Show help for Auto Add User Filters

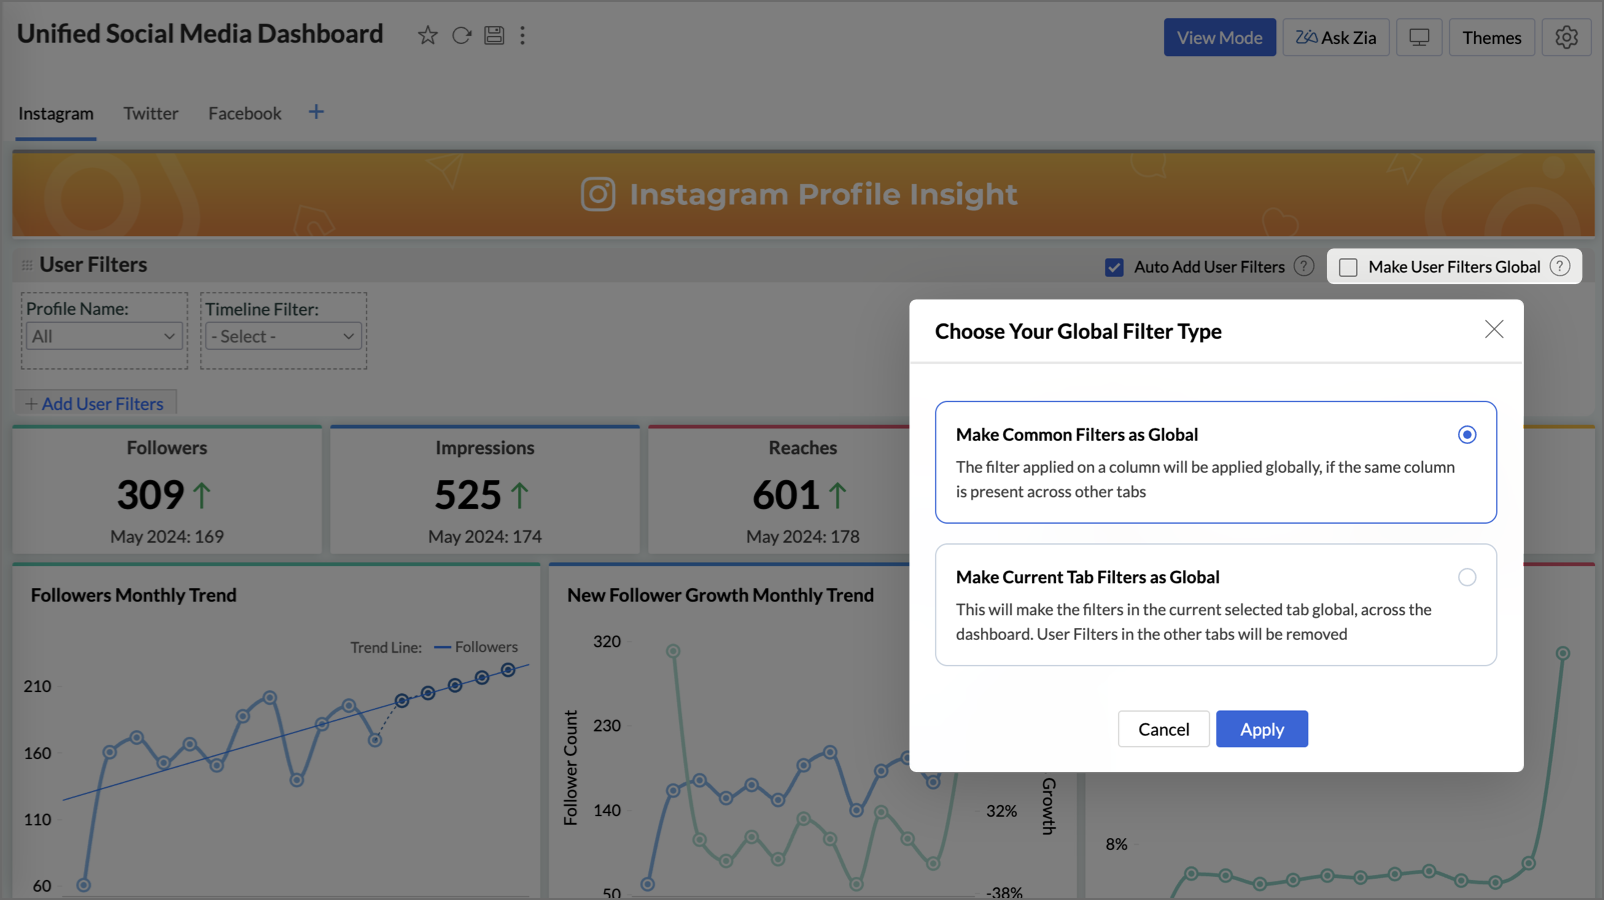[1304, 266]
